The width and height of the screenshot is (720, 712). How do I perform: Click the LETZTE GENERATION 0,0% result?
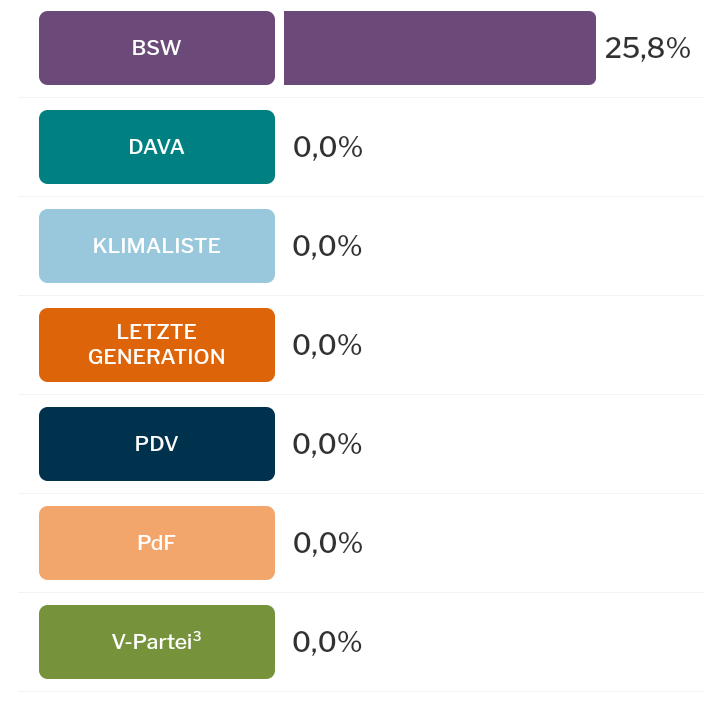tap(327, 345)
